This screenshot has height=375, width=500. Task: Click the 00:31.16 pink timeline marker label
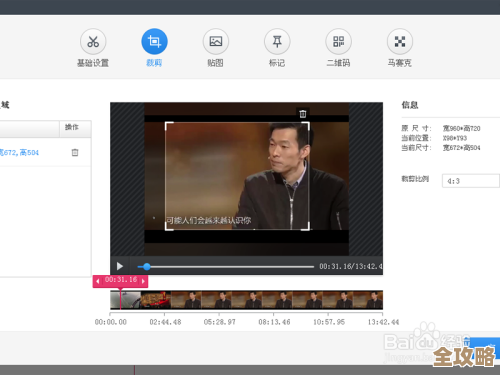(121, 280)
